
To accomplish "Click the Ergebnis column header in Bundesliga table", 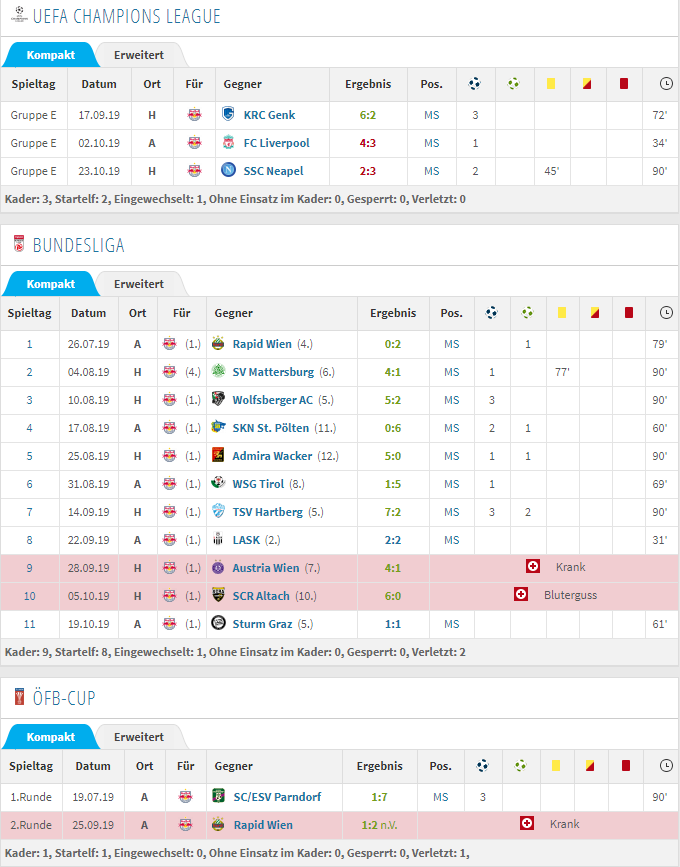I will click(393, 312).
